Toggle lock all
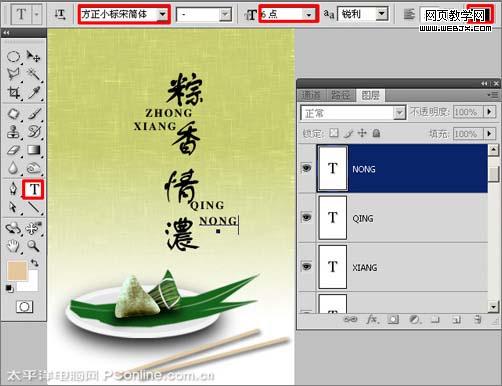The height and width of the screenshot is (386, 502). 376,133
